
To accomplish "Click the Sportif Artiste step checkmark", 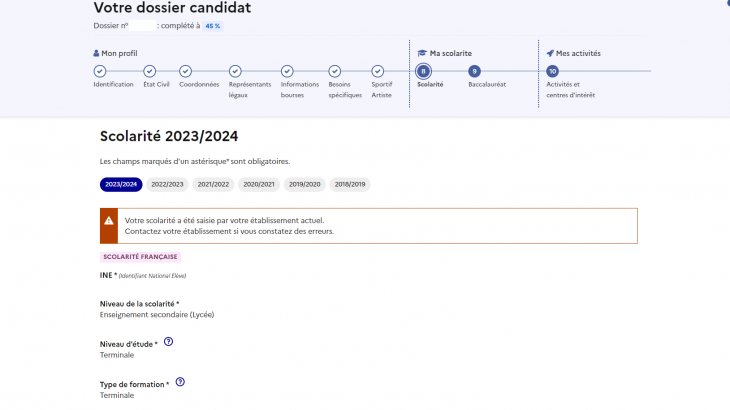I will click(377, 71).
